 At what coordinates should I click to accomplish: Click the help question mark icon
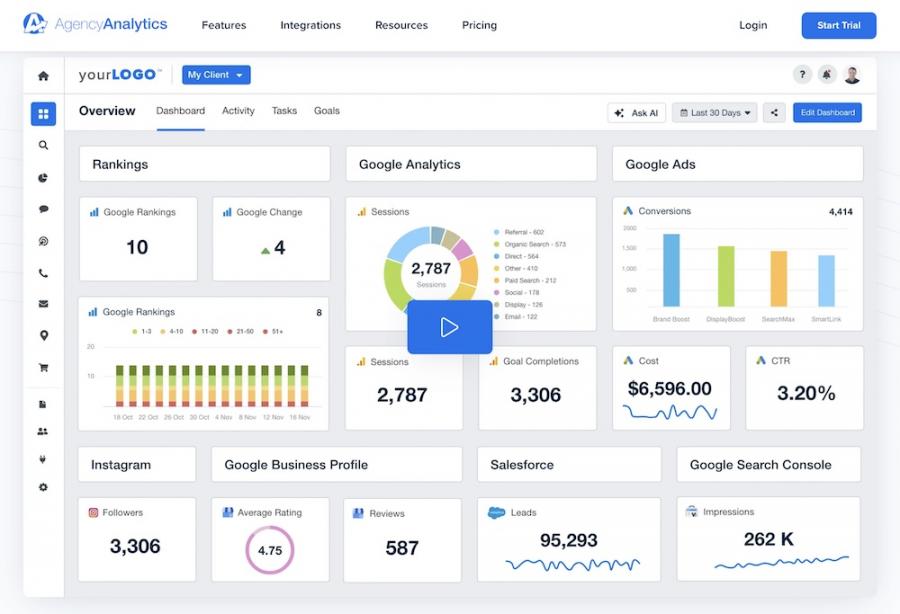802,74
